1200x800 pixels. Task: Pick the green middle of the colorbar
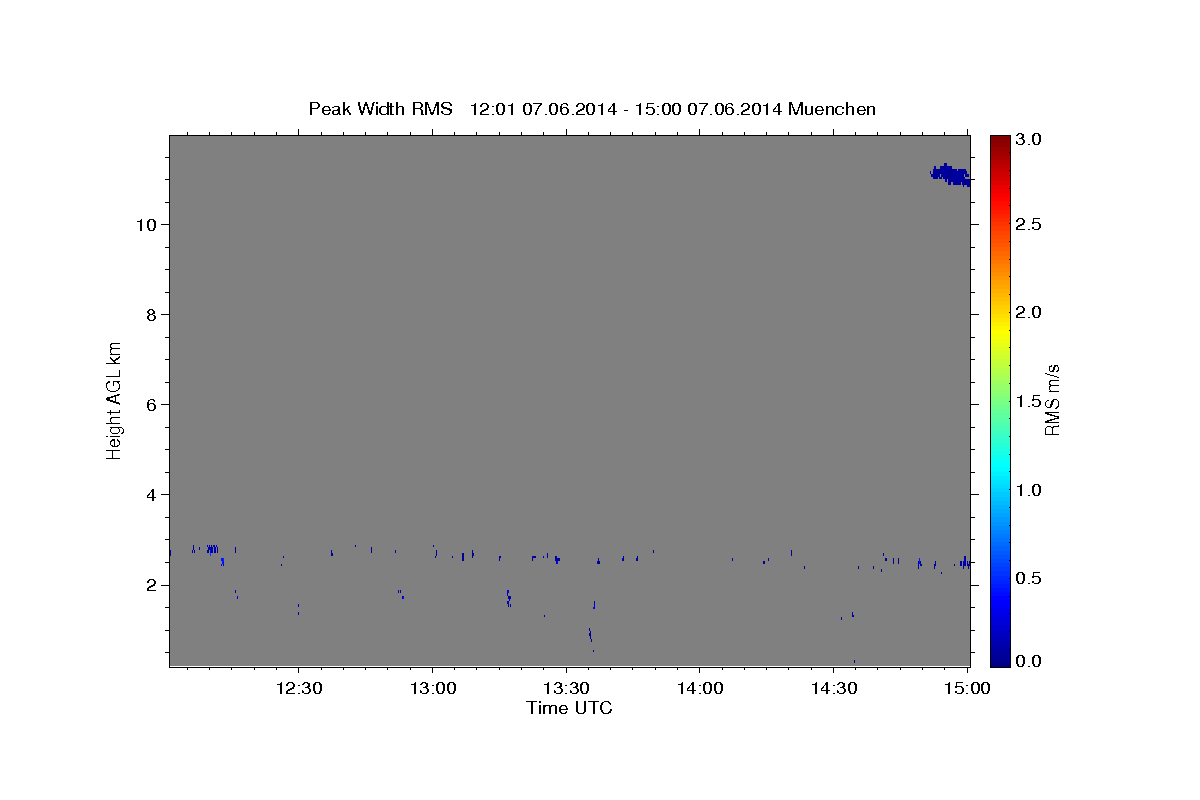click(1000, 400)
